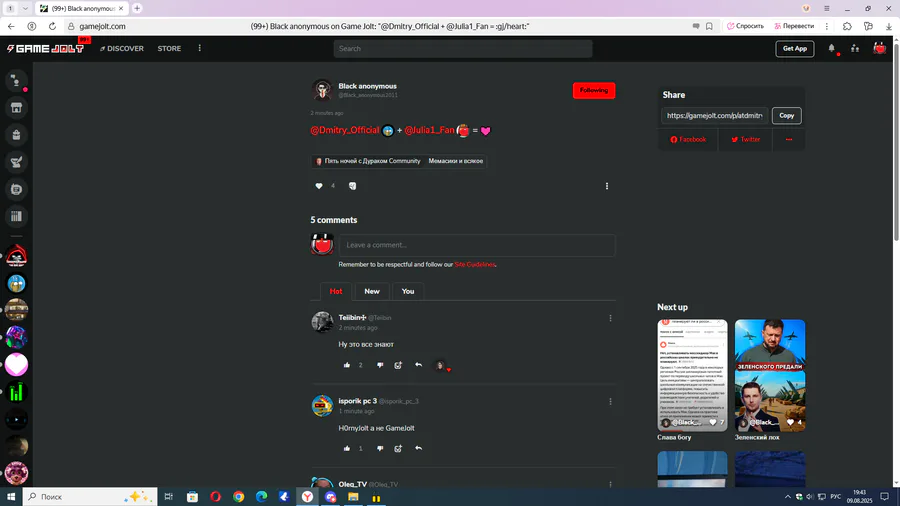
Task: Open isporik pc 3 comment options menu
Action: tap(610, 402)
